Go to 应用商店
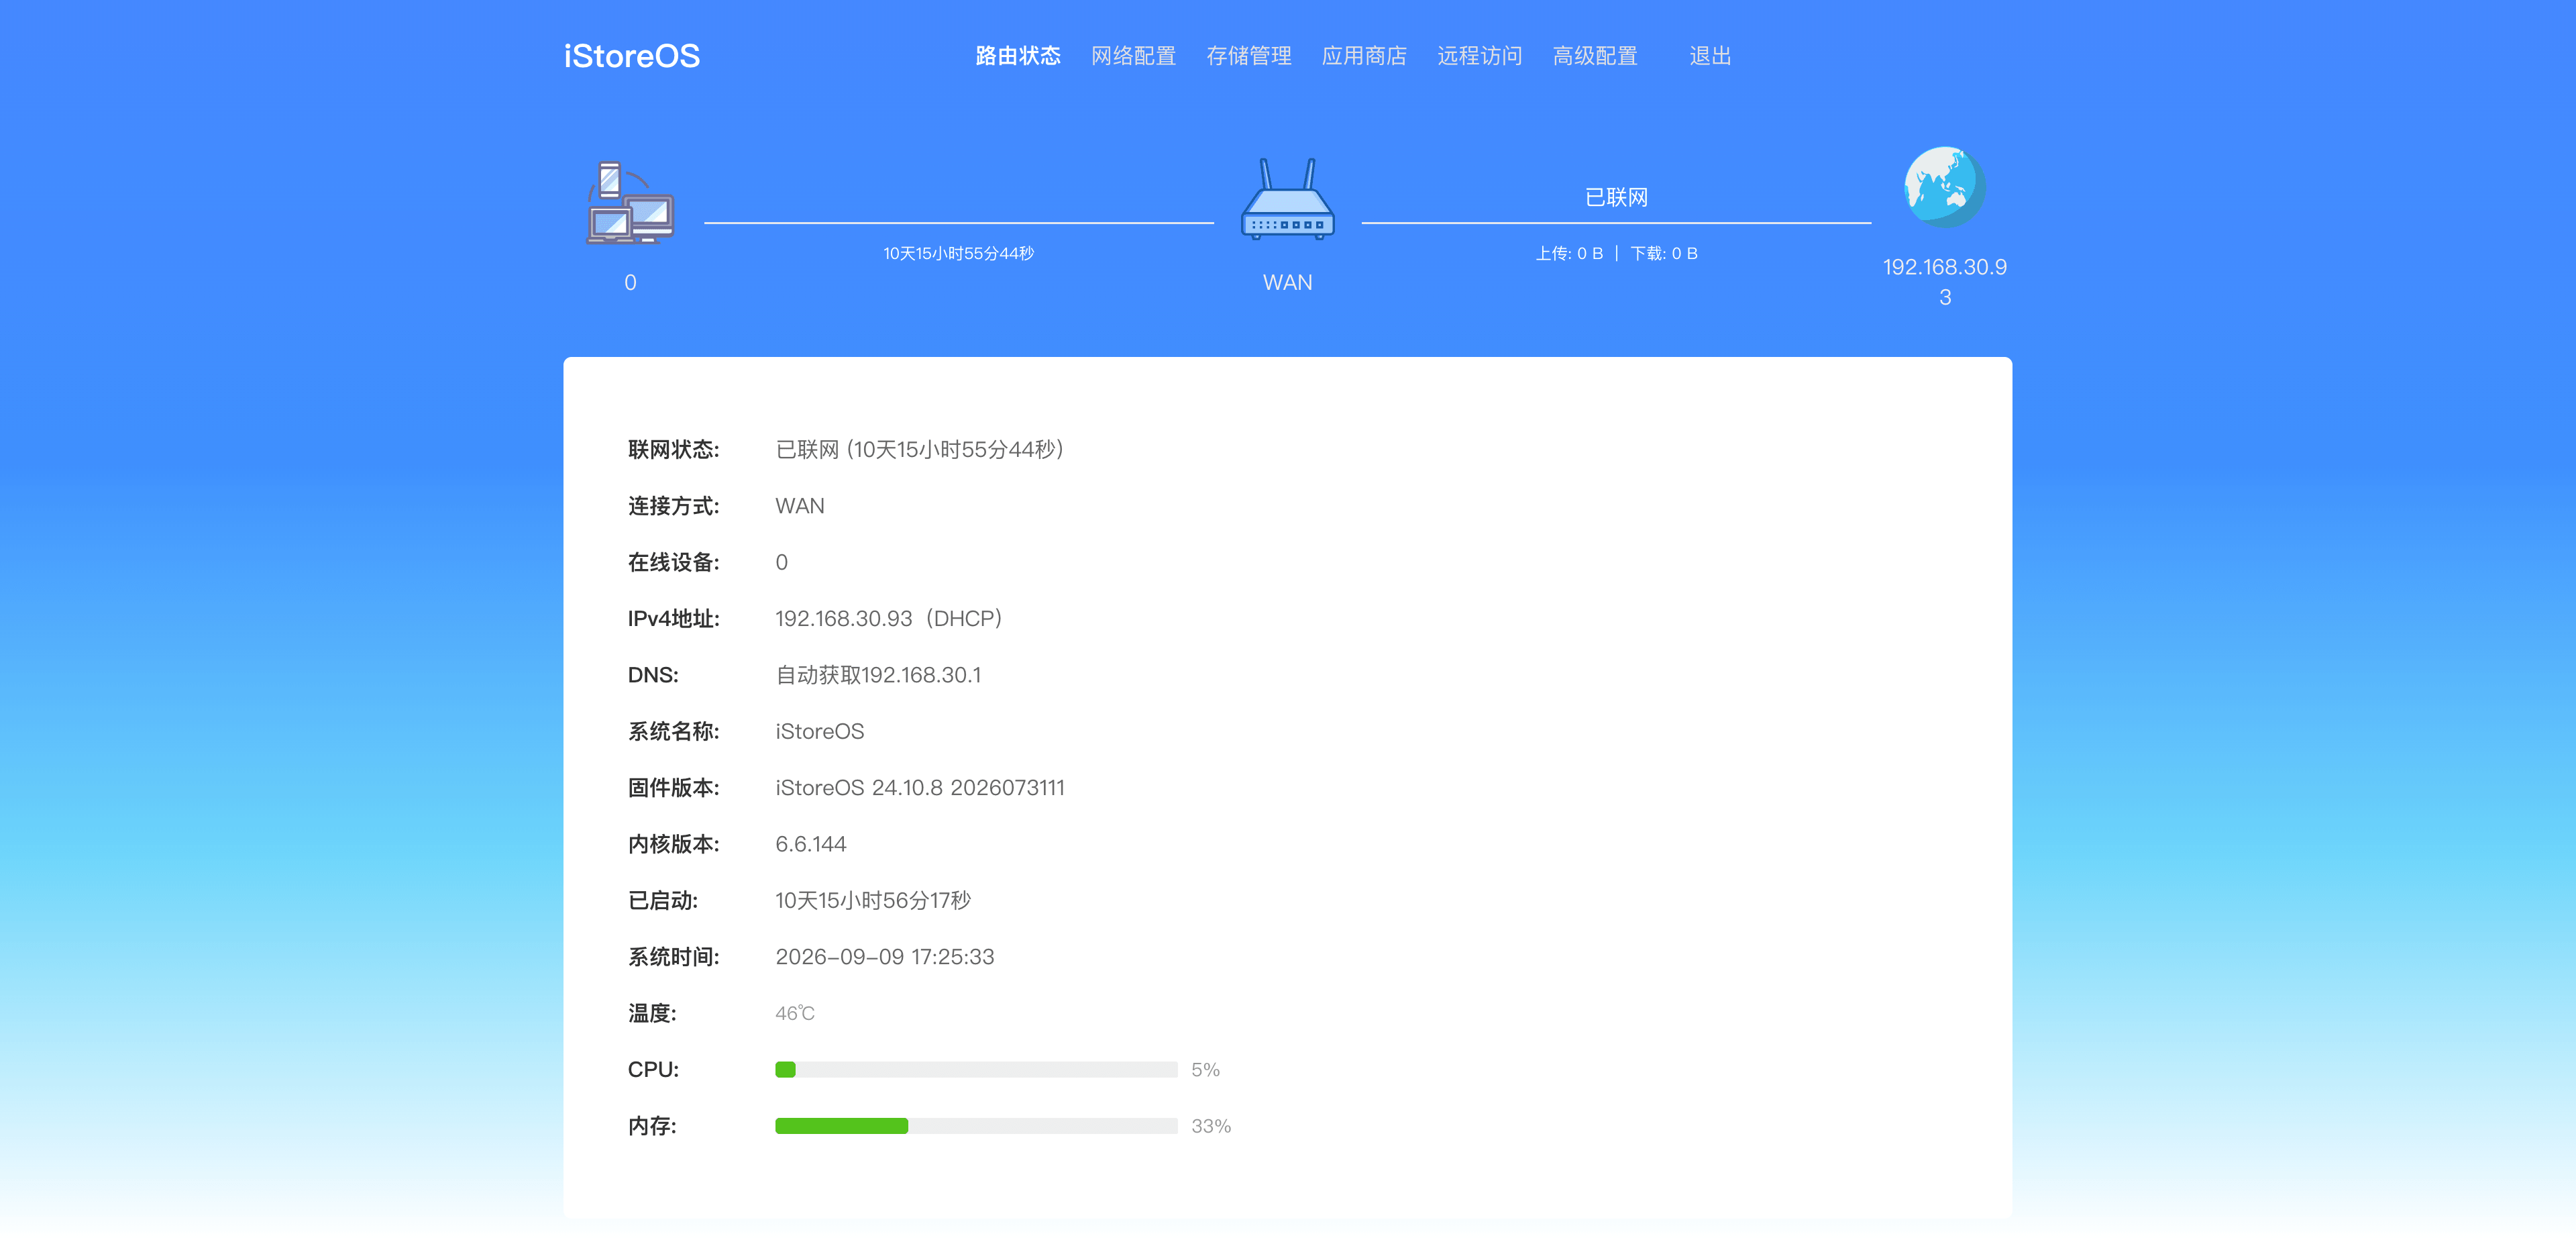Image resolution: width=2576 pixels, height=1240 pixels. [x=1364, y=56]
